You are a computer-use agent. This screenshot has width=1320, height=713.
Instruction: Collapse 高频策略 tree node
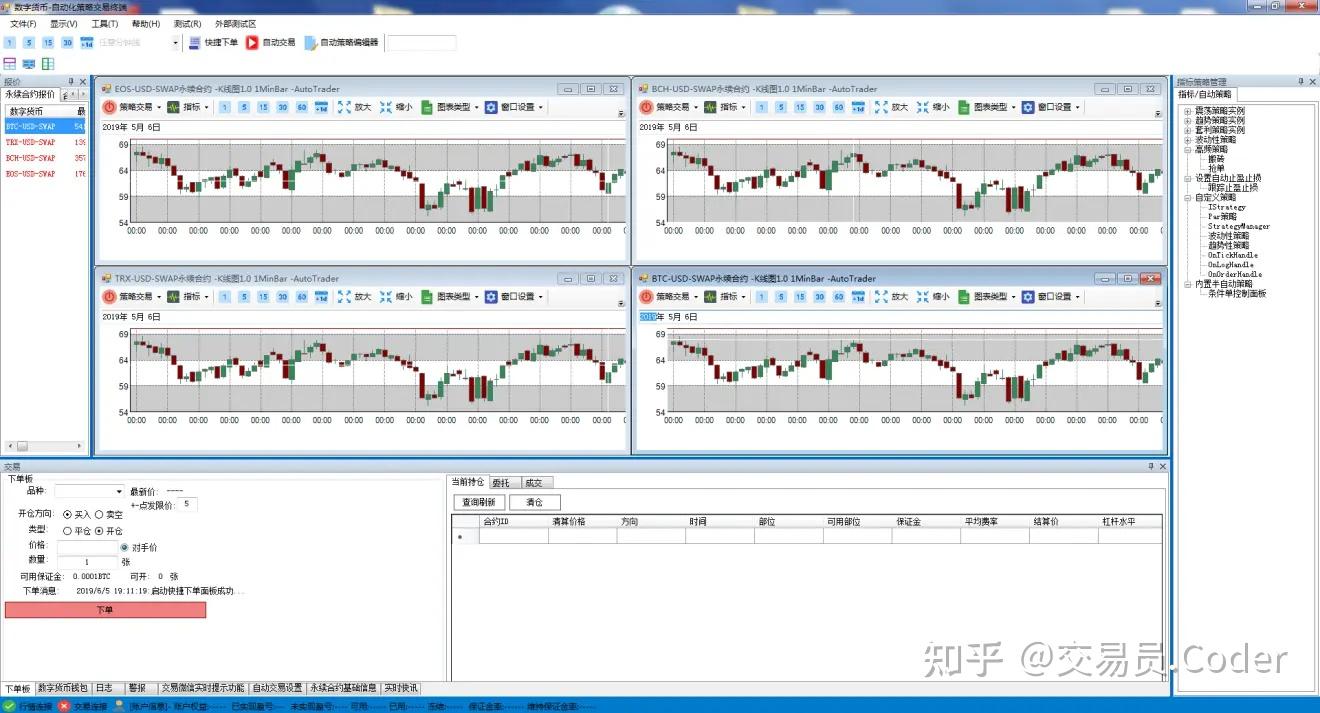(x=1188, y=149)
